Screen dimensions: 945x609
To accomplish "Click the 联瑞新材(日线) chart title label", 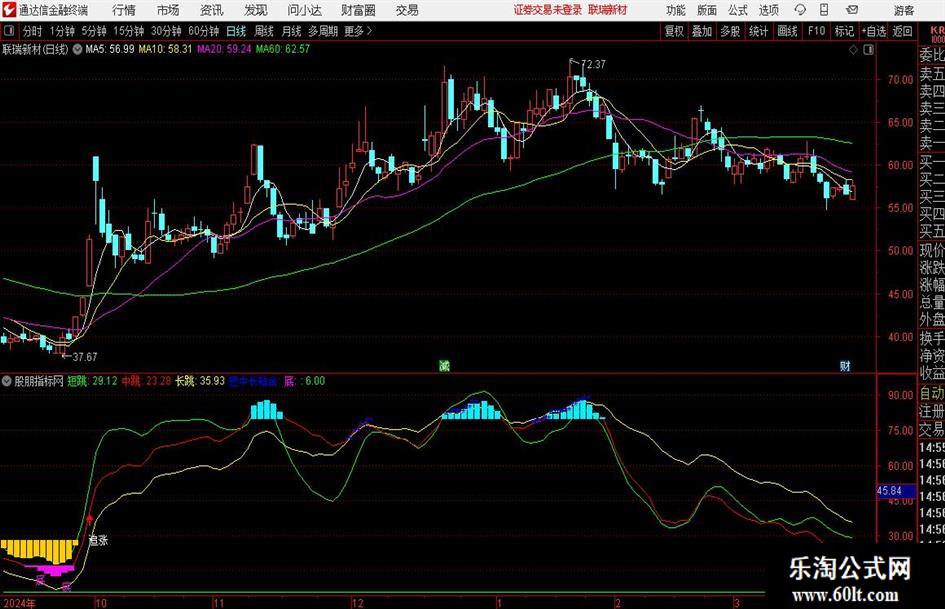I will pyautogui.click(x=36, y=49).
